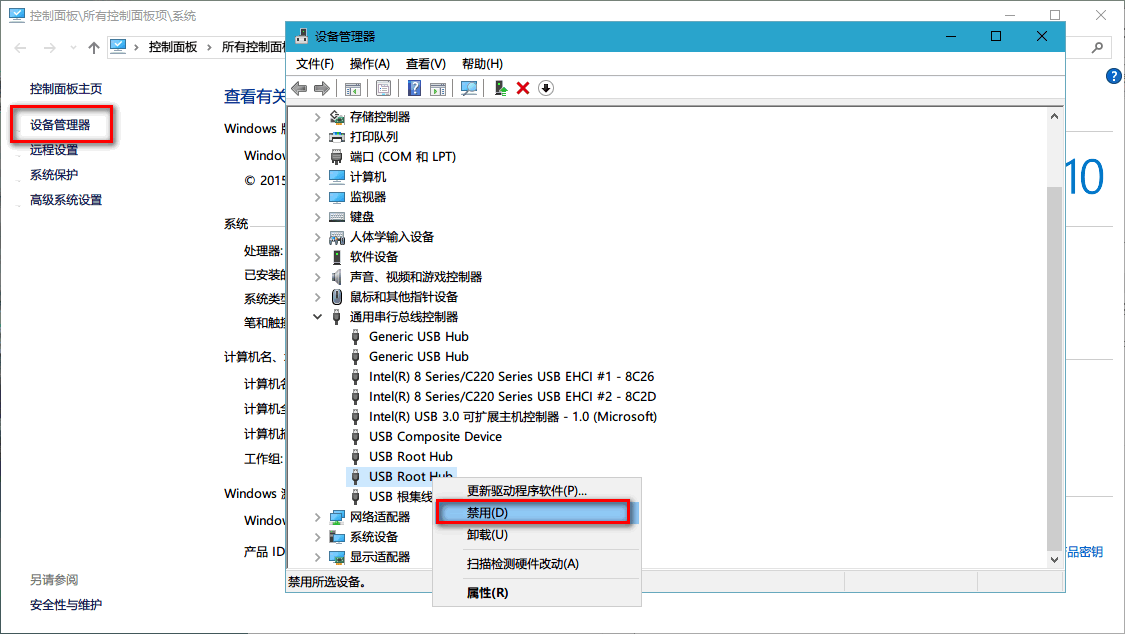Click the keyboard (键盘) category icon

336,217
